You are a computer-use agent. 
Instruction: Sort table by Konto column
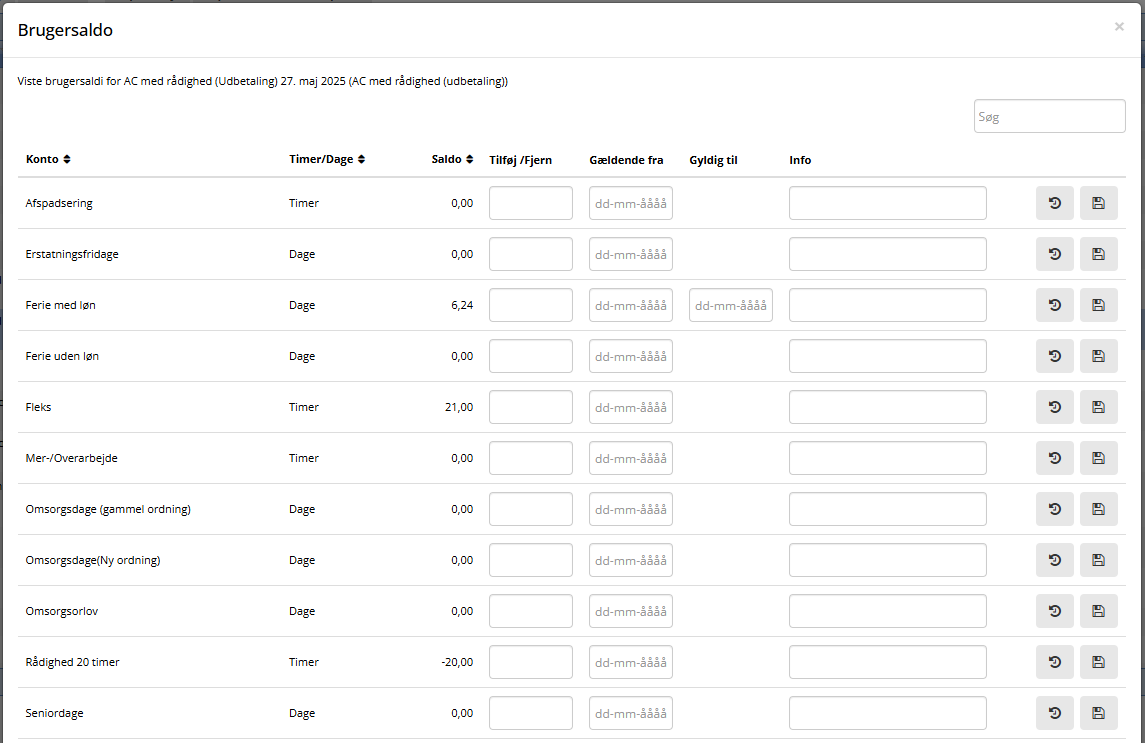point(48,160)
